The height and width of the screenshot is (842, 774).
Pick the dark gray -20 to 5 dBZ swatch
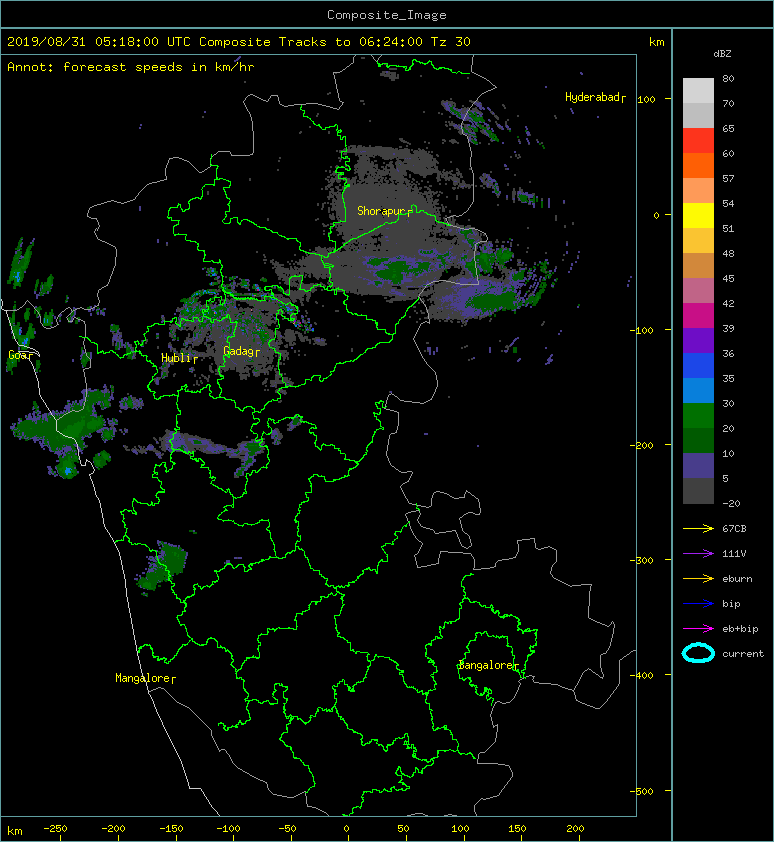[x=698, y=490]
